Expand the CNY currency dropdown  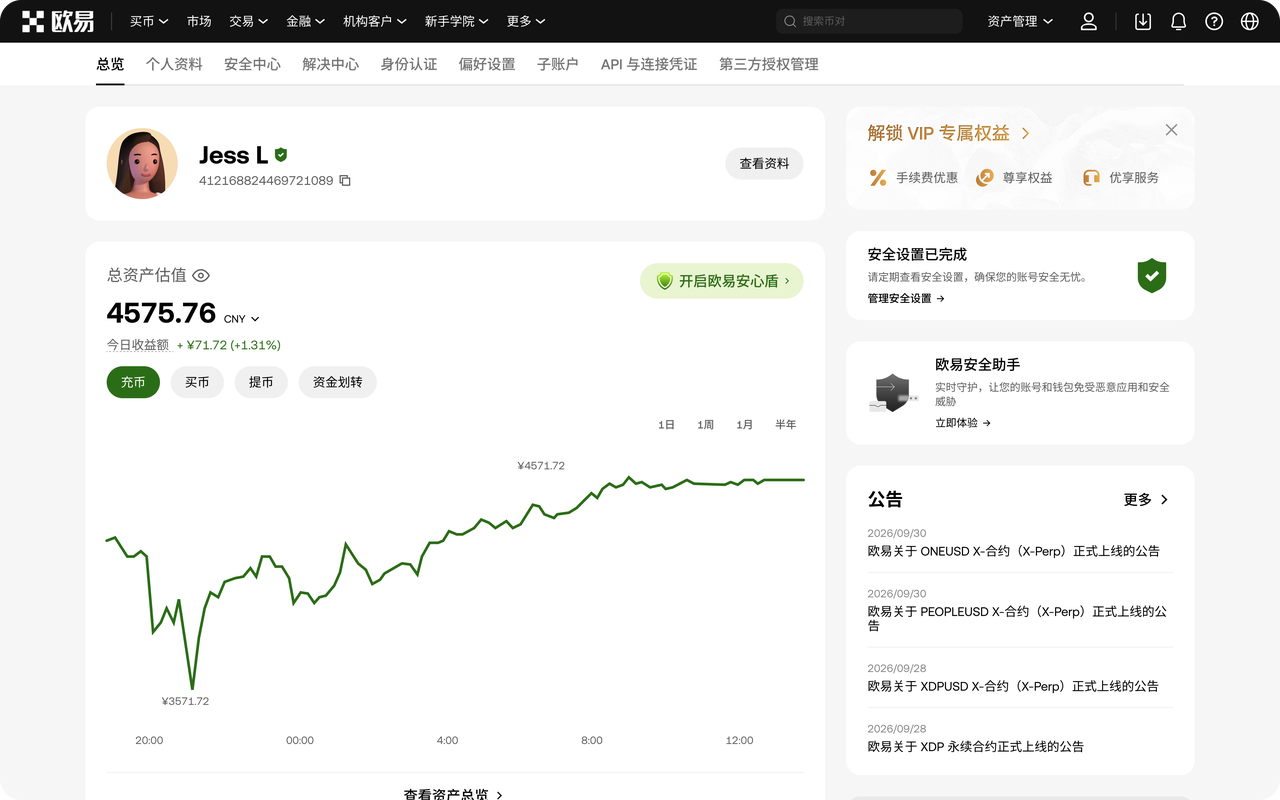242,319
